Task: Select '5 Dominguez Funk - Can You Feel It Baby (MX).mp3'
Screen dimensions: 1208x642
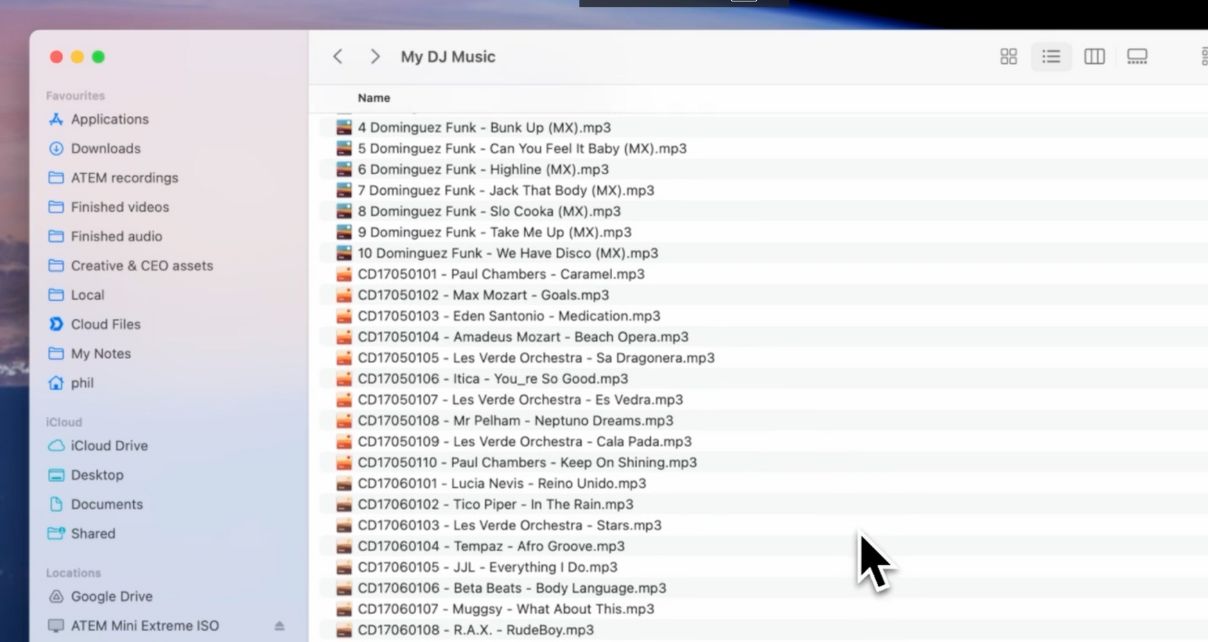Action: click(x=522, y=149)
